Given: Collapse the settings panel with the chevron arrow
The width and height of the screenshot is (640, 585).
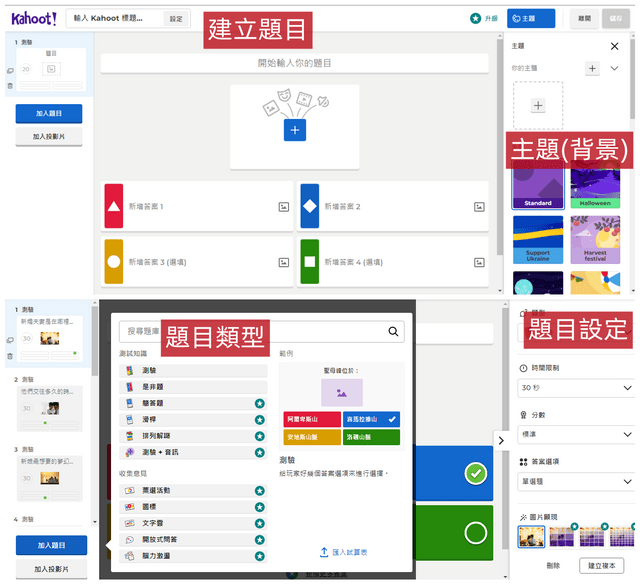Looking at the screenshot, I should click(501, 439).
